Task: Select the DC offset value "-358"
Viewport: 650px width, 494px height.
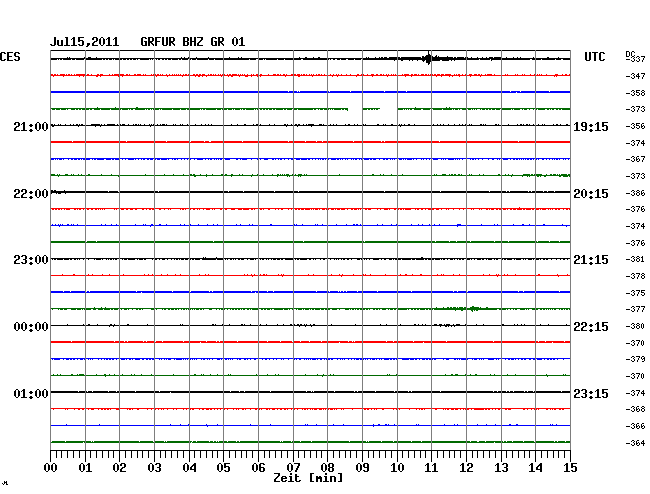Action: coord(635,93)
